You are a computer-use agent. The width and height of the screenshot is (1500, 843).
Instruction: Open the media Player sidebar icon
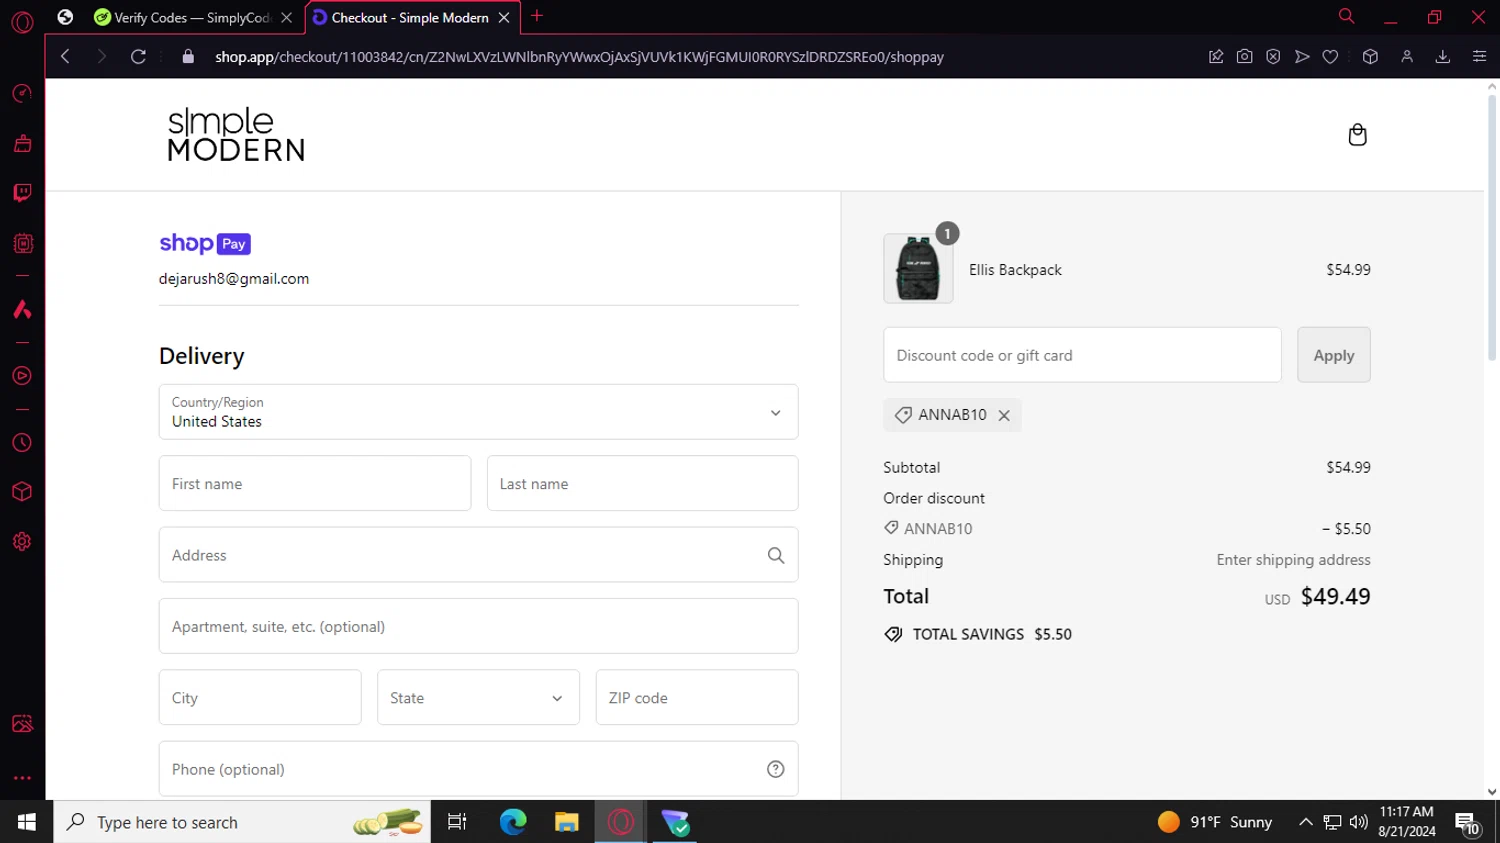click(x=22, y=376)
